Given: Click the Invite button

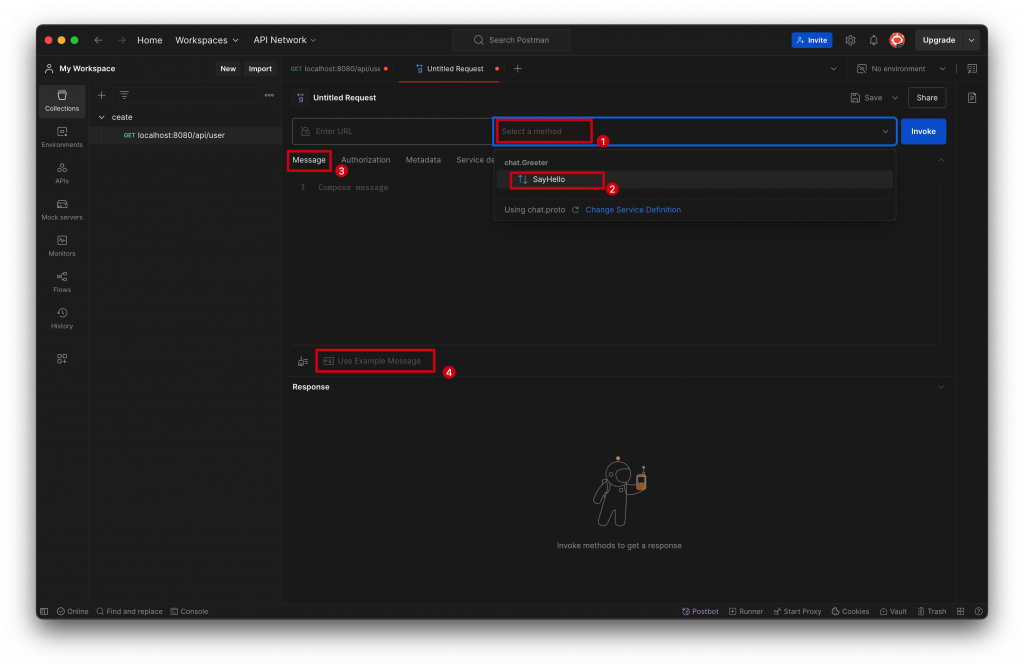Looking at the screenshot, I should click(812, 40).
